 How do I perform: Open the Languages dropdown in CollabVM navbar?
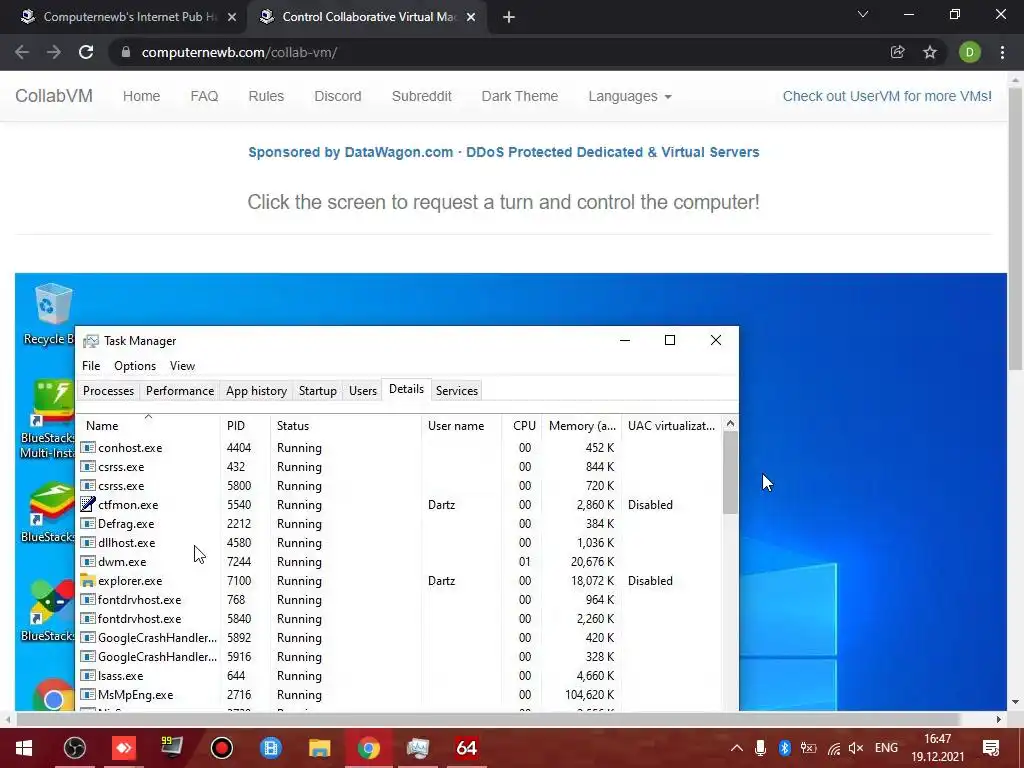pos(630,96)
